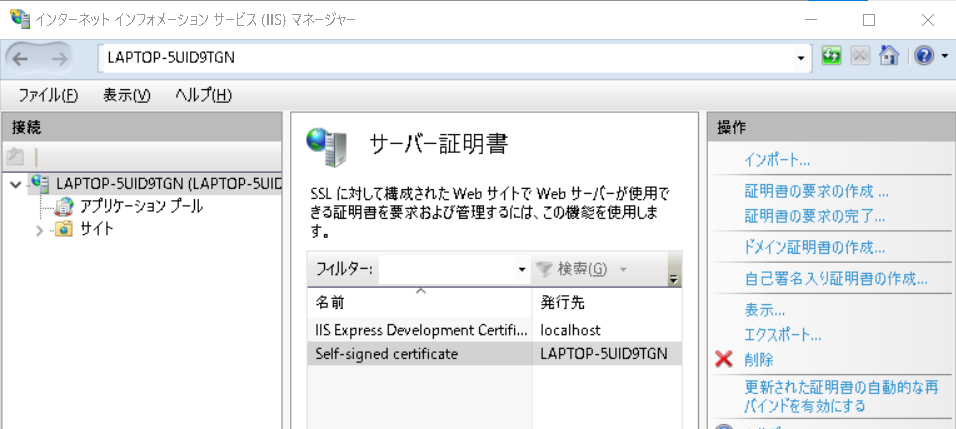Click the 表示... action link
Viewport: 956px width, 429px height.
tap(765, 310)
